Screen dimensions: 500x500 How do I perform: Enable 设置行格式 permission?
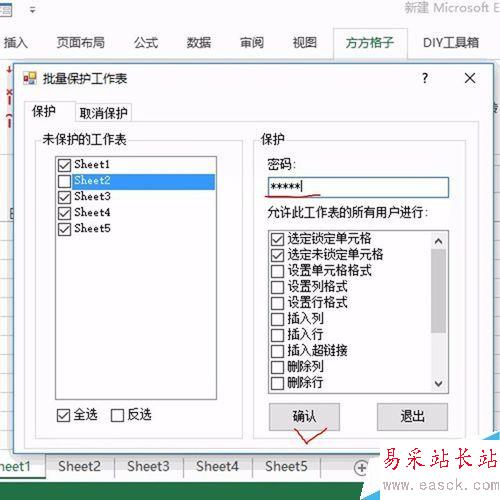pos(277,303)
